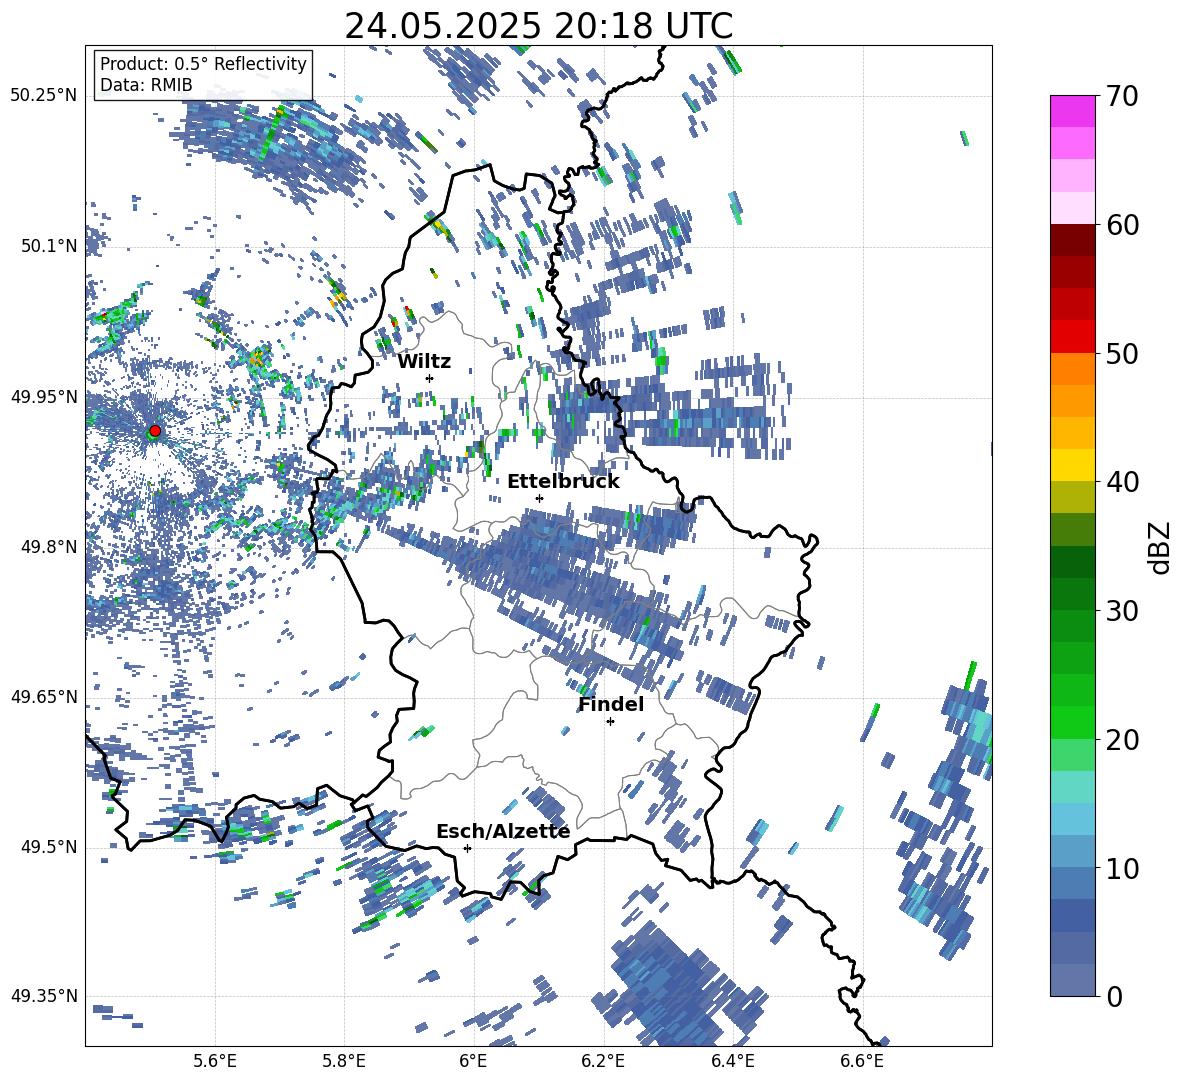1184x1081 pixels.
Task: Click the Findel station cross marker
Action: tap(610, 722)
